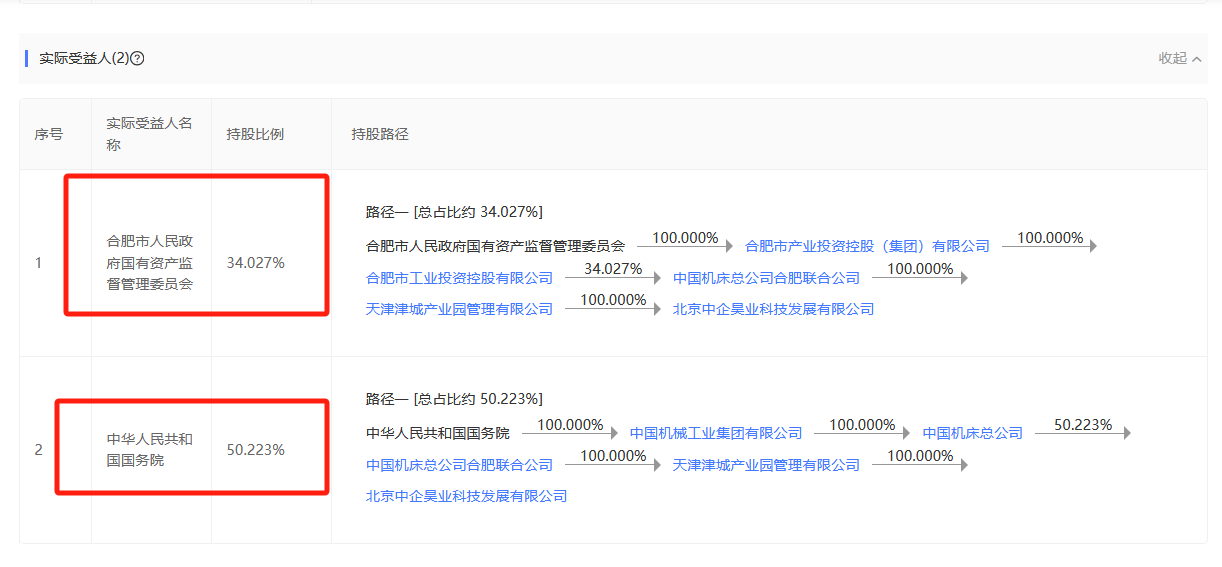Open the 中国机床总公司 link in row 2

point(973,433)
